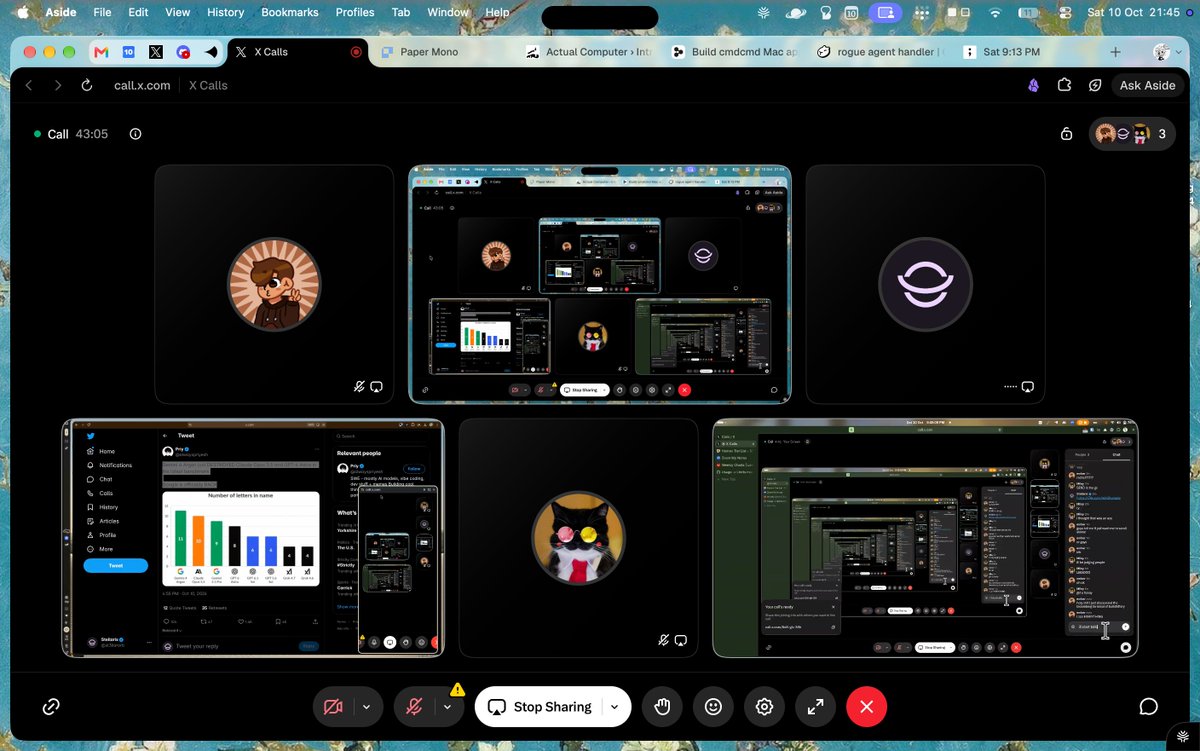1200x751 pixels.
Task: Select the planet logo participant tile
Action: 926,284
